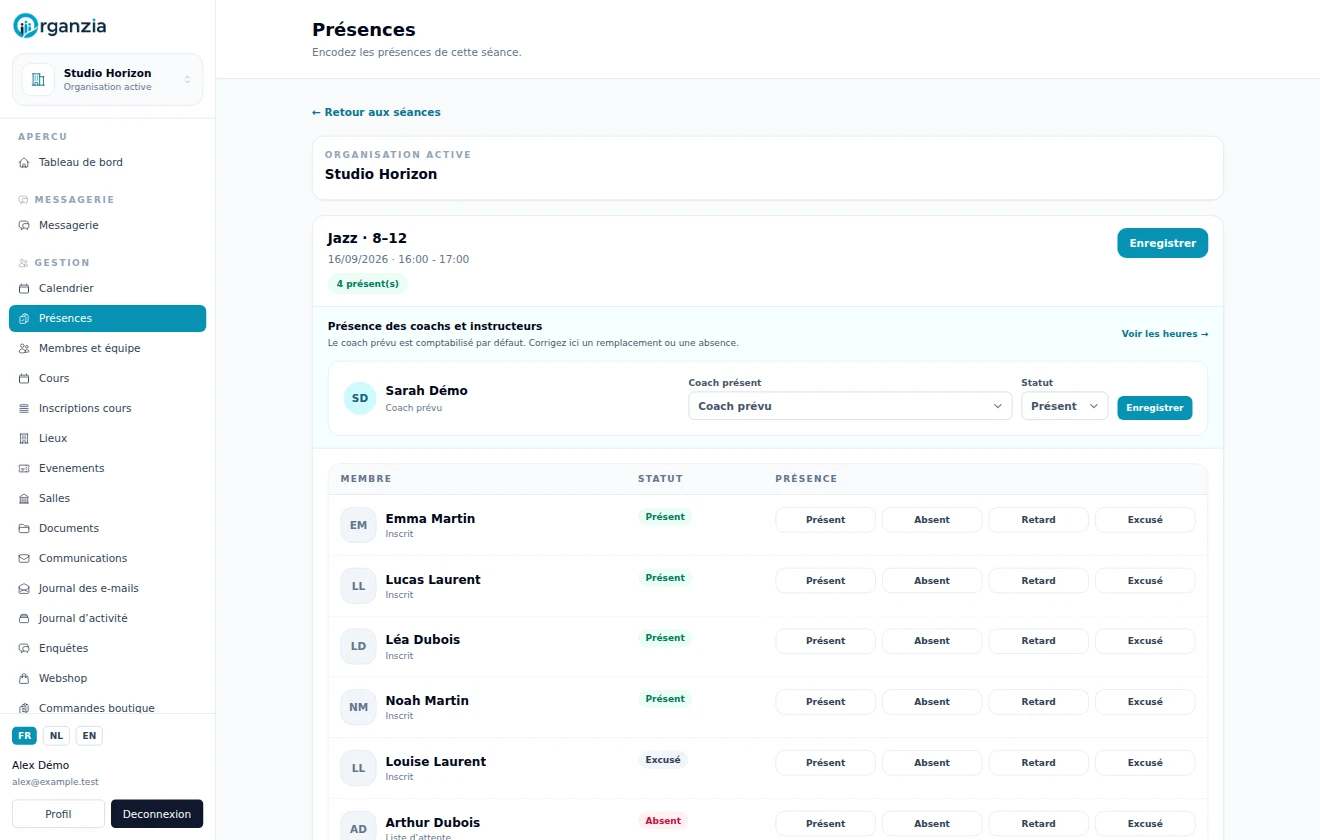The height and width of the screenshot is (840, 1320).
Task: Open the Coach présent dropdown
Action: click(x=850, y=406)
